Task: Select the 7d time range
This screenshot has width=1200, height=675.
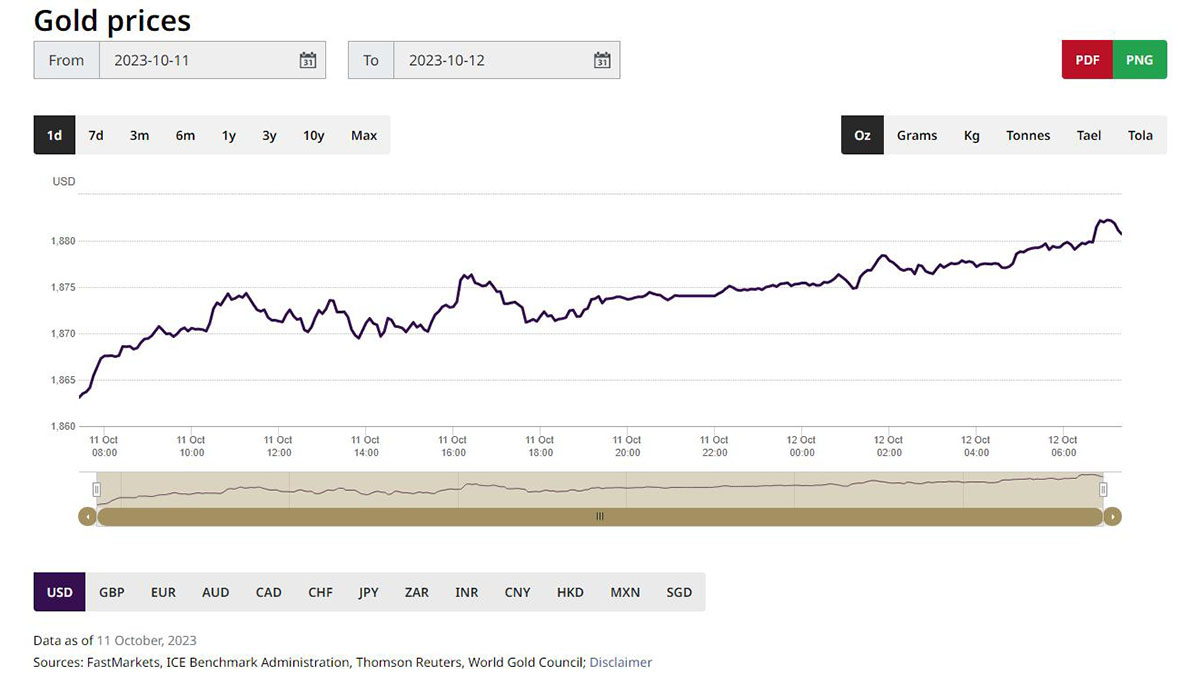Action: click(96, 135)
